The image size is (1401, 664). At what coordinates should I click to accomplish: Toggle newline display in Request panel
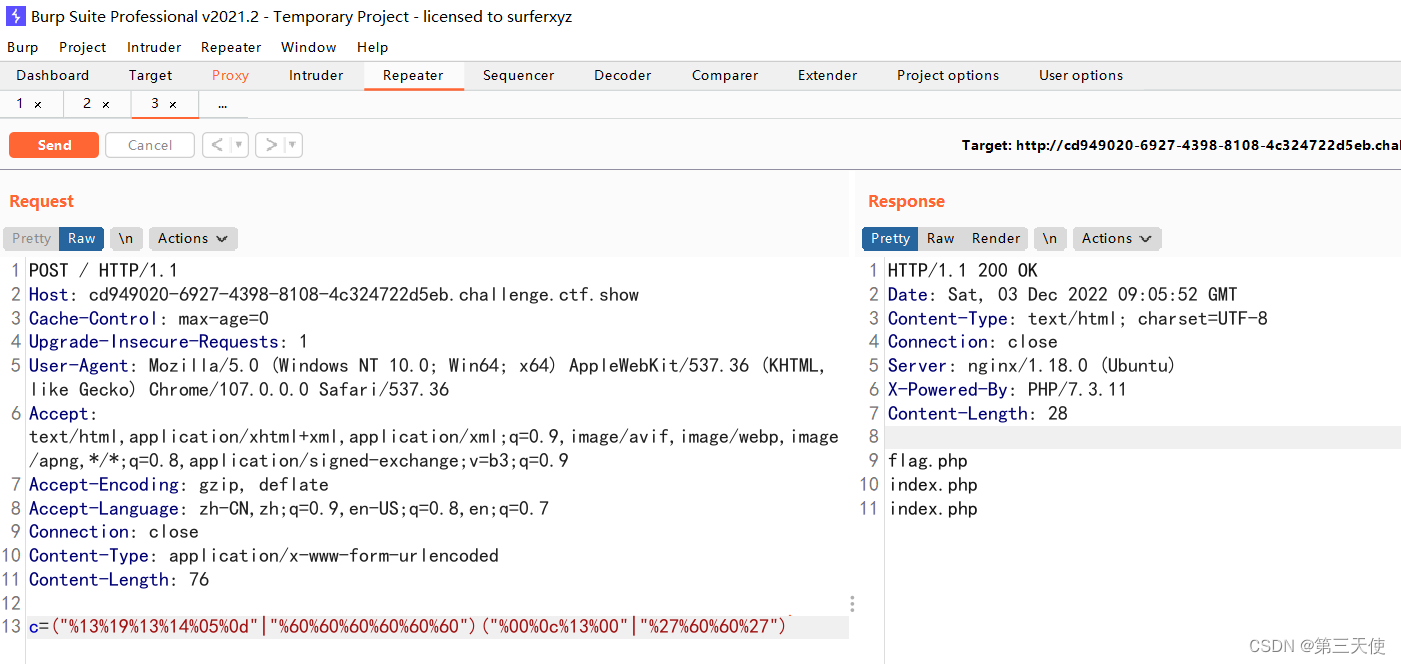click(x=125, y=238)
